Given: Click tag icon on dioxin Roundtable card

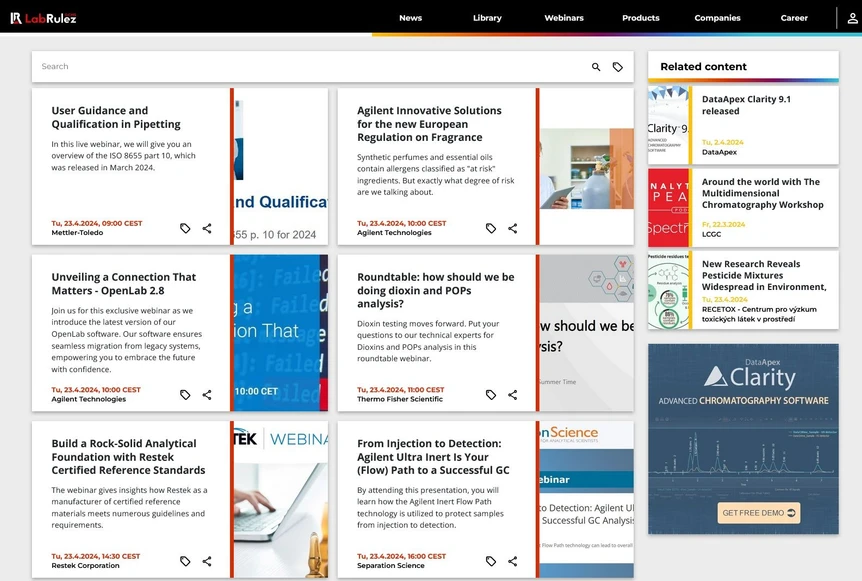Looking at the screenshot, I should pos(491,395).
